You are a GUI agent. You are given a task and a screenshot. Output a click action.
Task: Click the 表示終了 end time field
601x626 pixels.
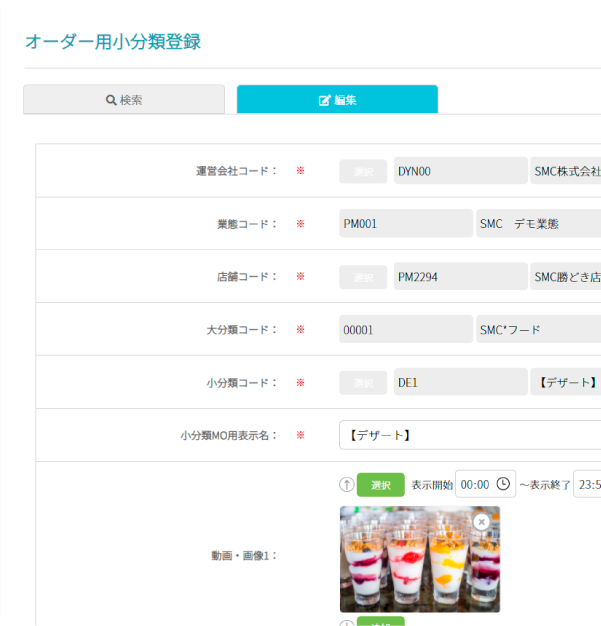tap(587, 485)
